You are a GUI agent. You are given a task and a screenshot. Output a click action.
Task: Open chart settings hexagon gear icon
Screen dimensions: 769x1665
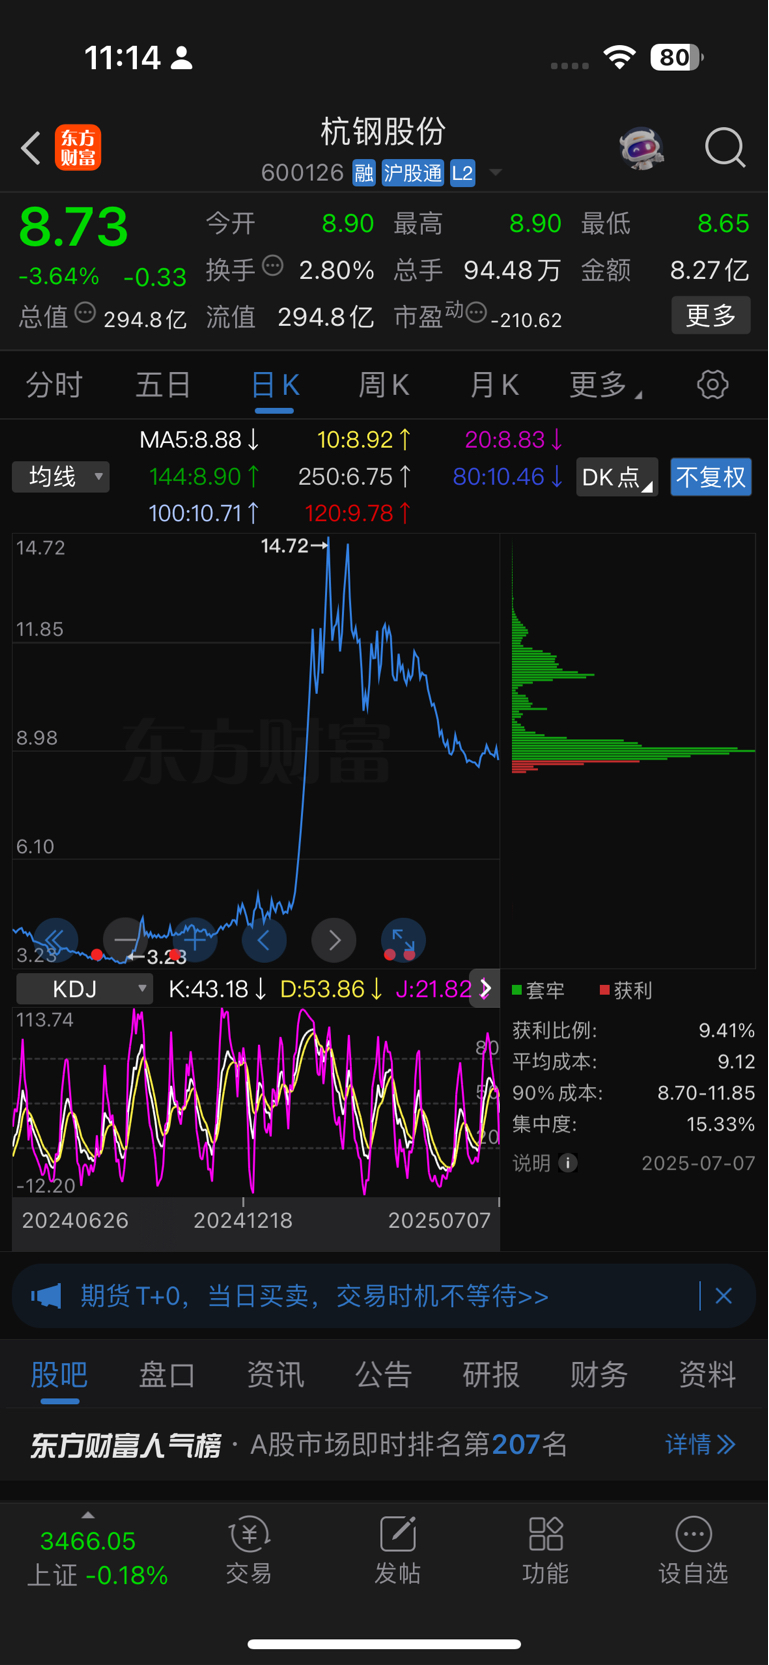(x=712, y=384)
